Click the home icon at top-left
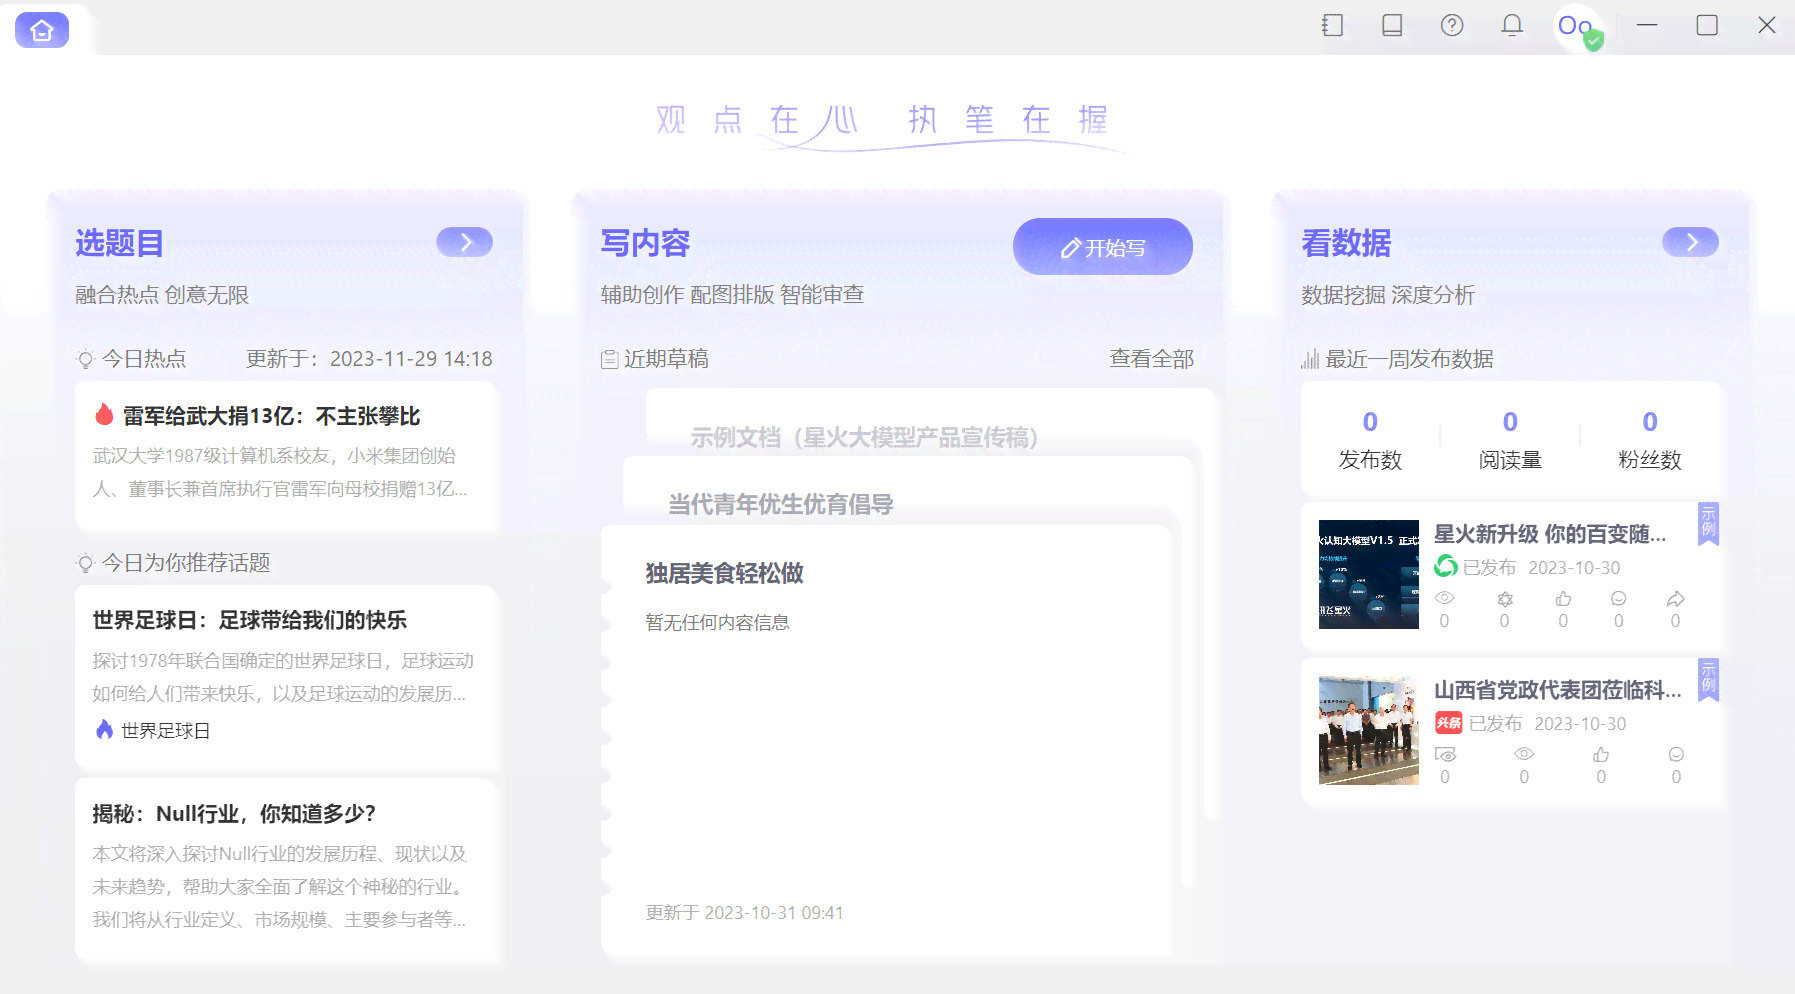The width and height of the screenshot is (1795, 994). (42, 30)
